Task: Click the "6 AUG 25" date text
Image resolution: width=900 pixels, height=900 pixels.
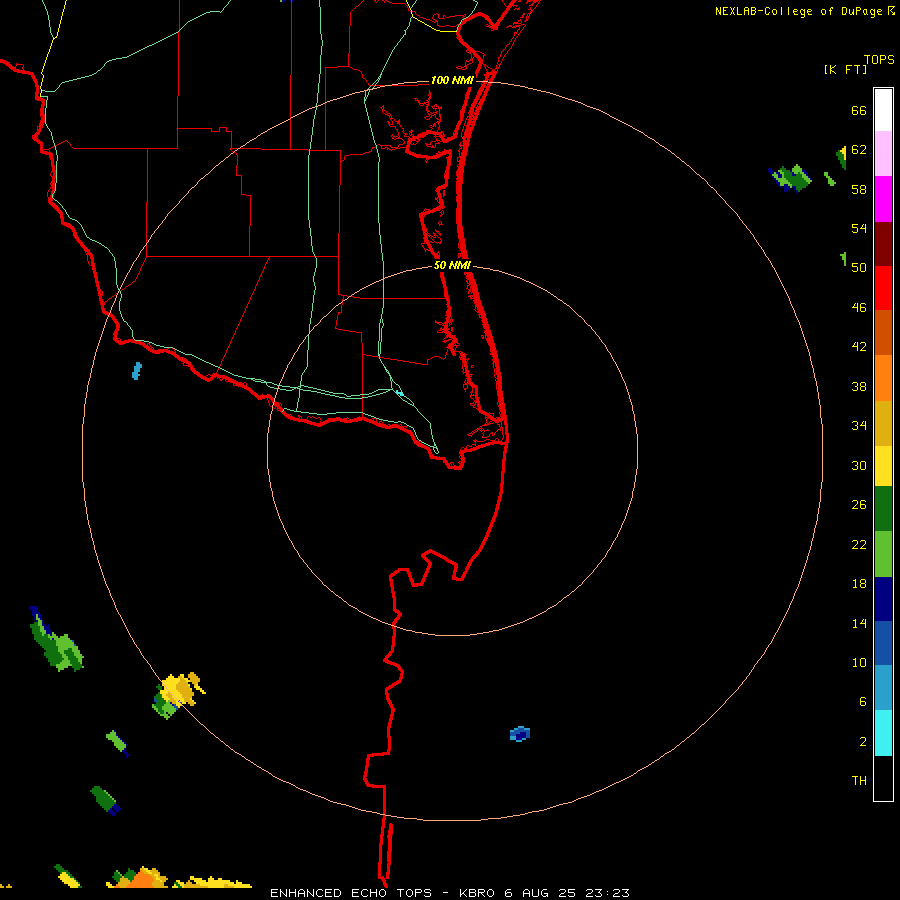Action: (540, 893)
